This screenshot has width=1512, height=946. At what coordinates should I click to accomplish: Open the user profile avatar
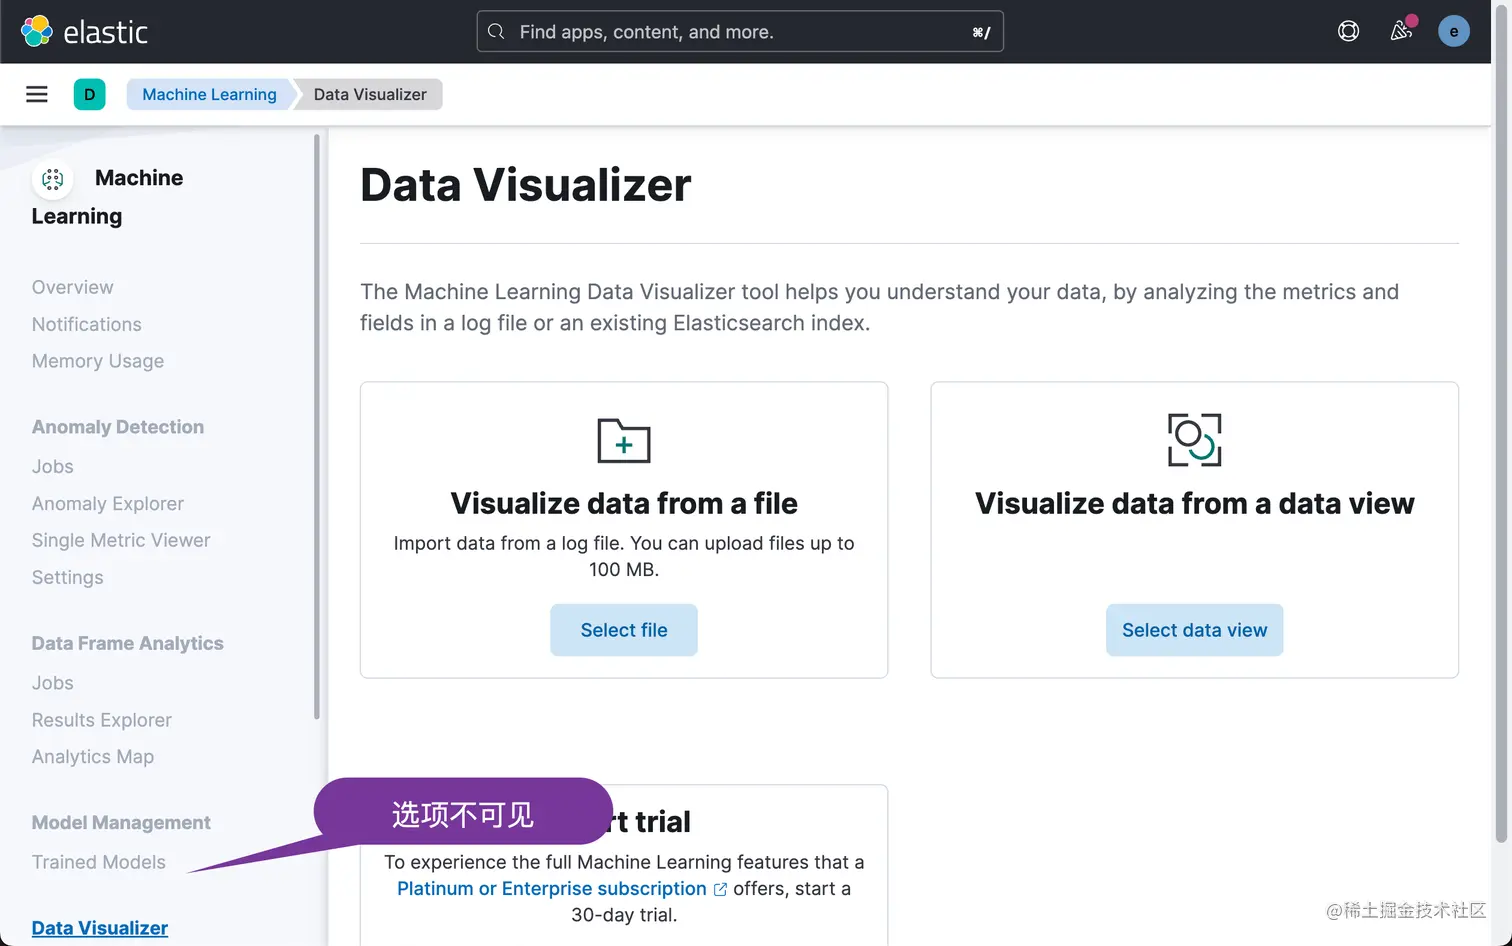pyautogui.click(x=1453, y=32)
